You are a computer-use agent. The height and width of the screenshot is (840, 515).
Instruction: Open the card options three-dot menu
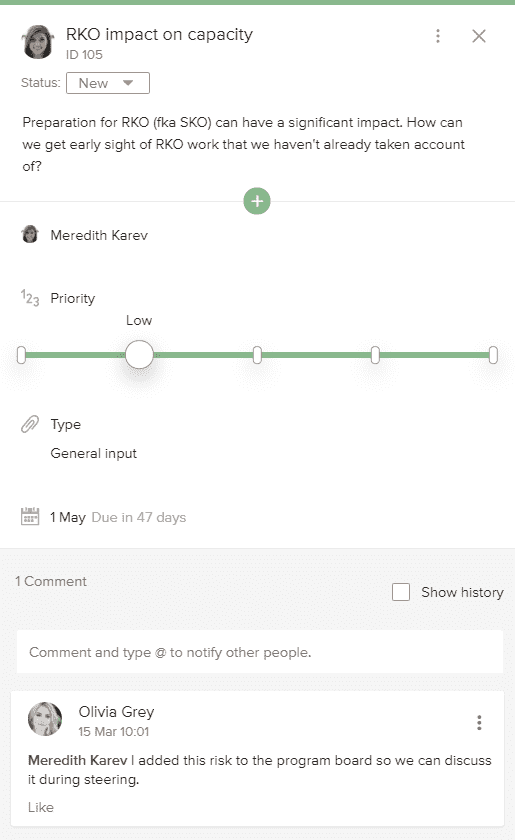438,36
